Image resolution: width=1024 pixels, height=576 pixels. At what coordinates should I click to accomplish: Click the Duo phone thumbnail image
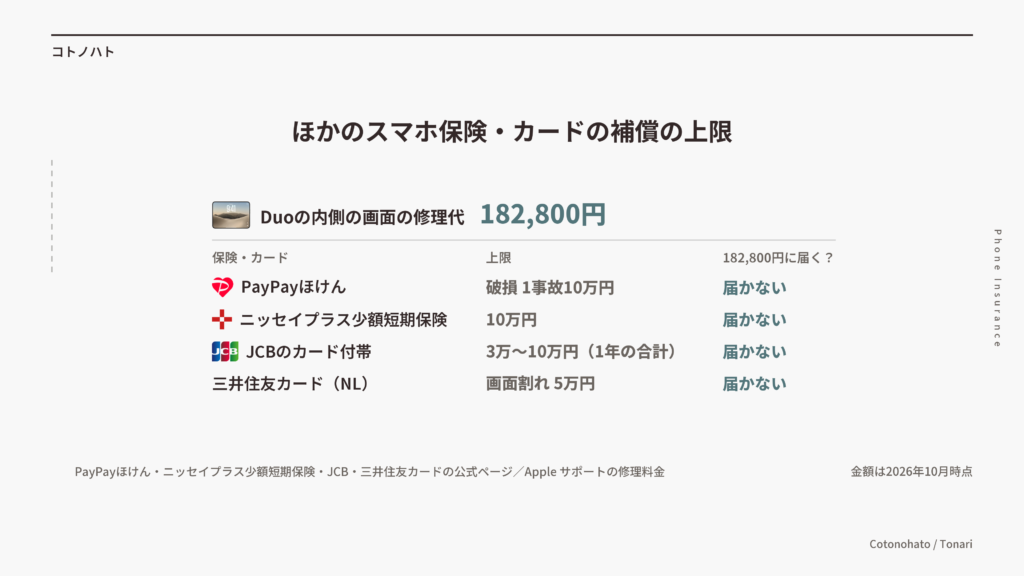point(231,215)
